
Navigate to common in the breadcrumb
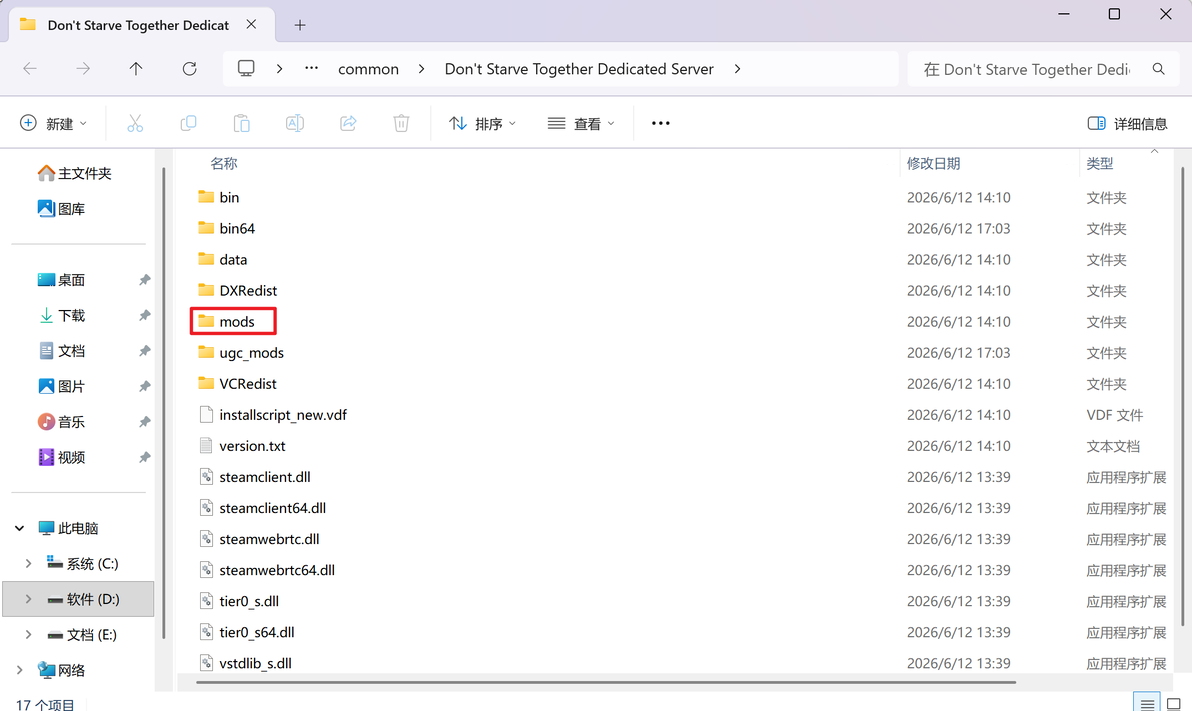[368, 69]
